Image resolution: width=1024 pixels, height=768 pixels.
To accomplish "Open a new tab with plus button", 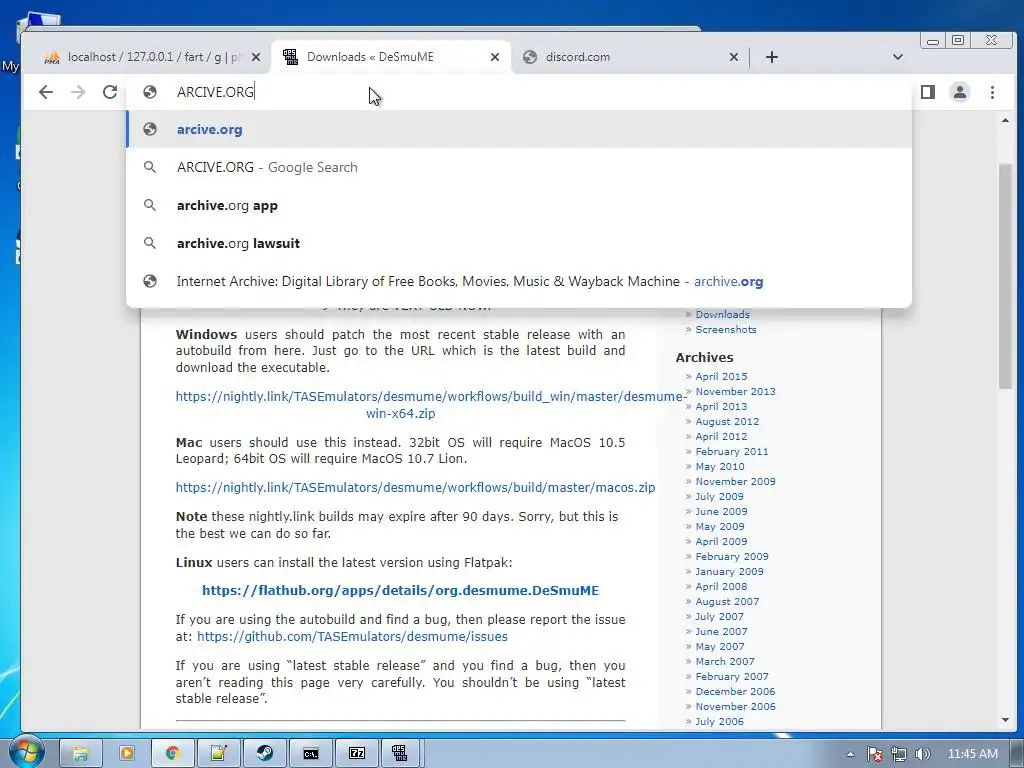I will coord(771,57).
